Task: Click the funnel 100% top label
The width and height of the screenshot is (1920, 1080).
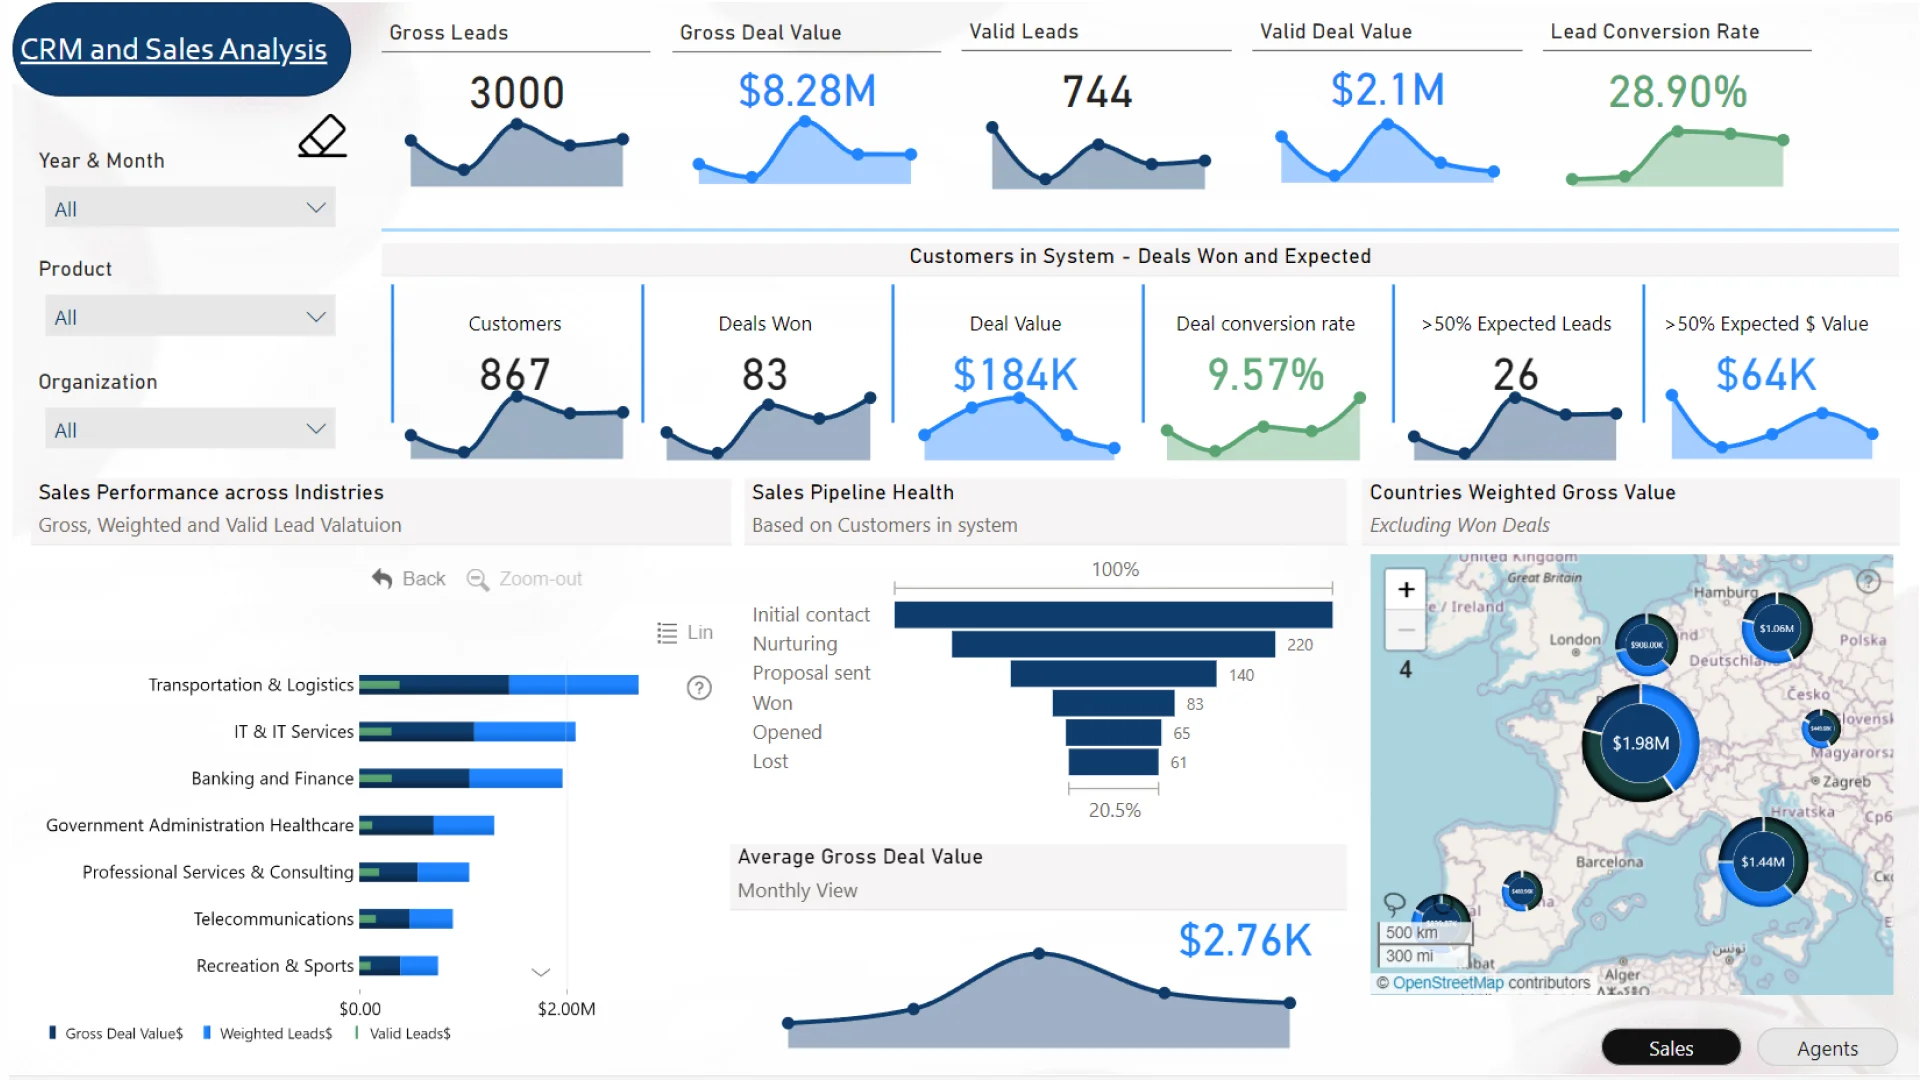Action: tap(1115, 569)
